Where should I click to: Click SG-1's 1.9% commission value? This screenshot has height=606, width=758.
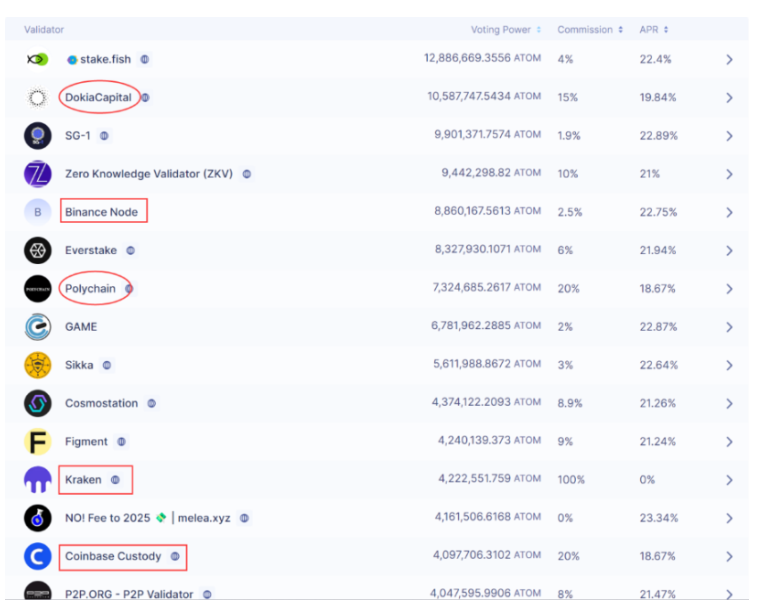click(568, 136)
